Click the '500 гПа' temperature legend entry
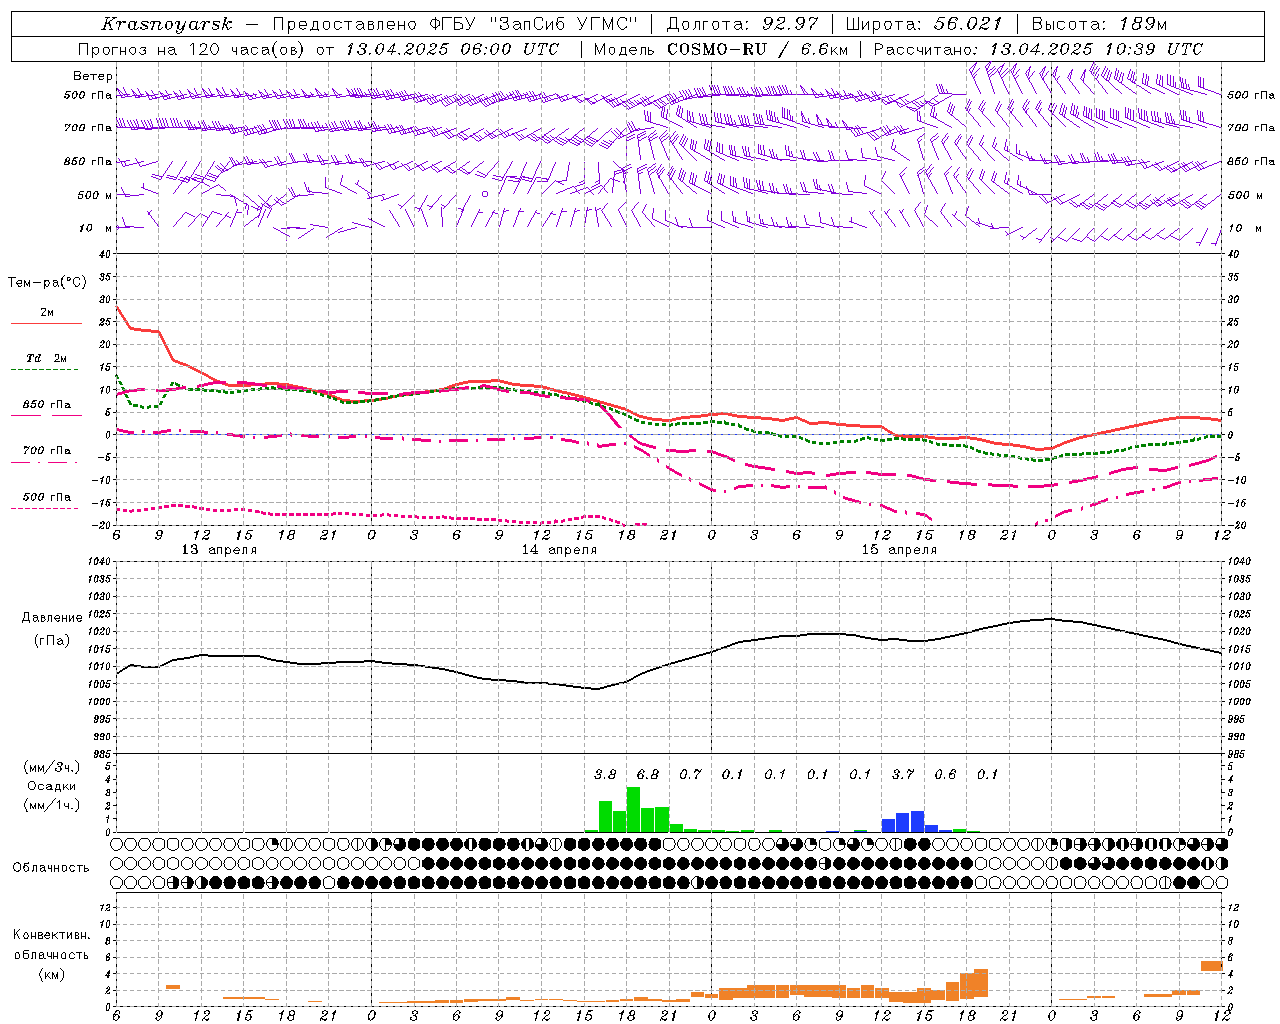The height and width of the screenshot is (1024, 1280). point(46,497)
